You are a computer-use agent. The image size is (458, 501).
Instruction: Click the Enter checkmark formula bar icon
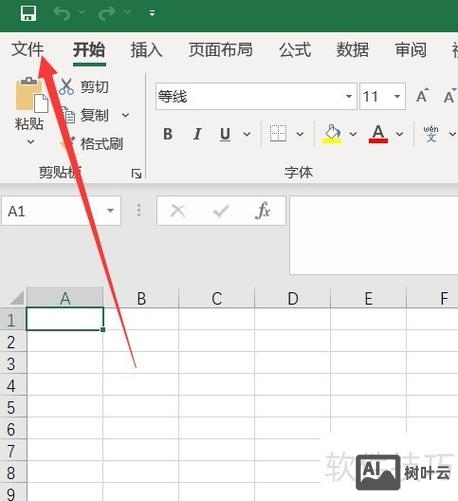click(221, 211)
